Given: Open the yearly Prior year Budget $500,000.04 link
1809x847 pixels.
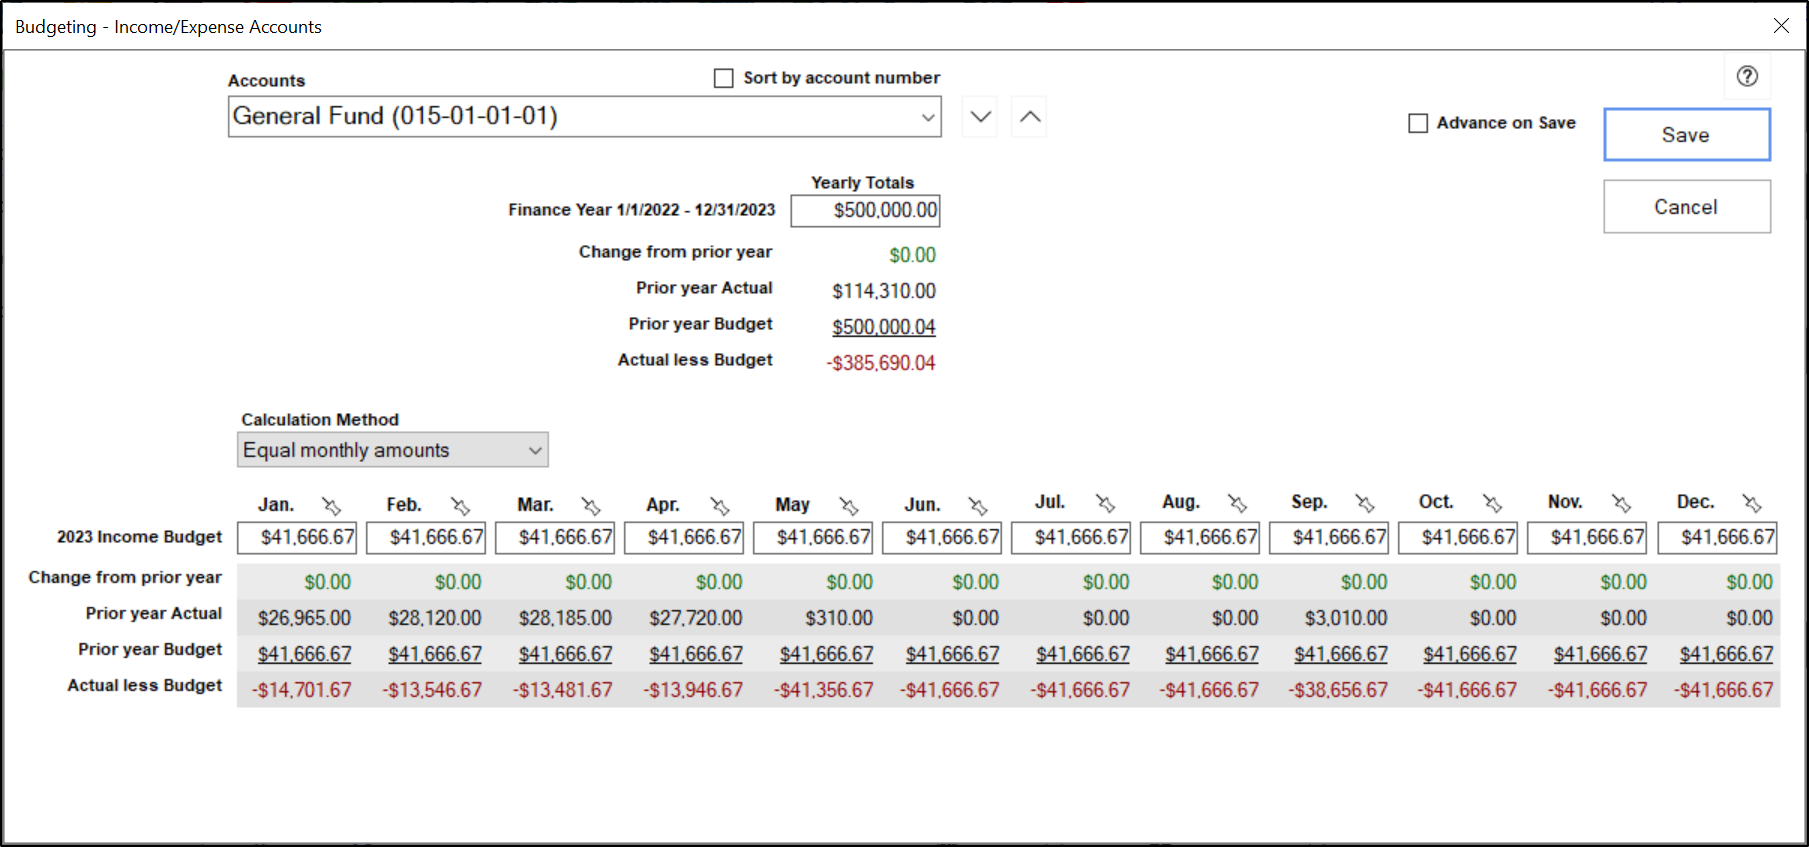Looking at the screenshot, I should pos(883,327).
